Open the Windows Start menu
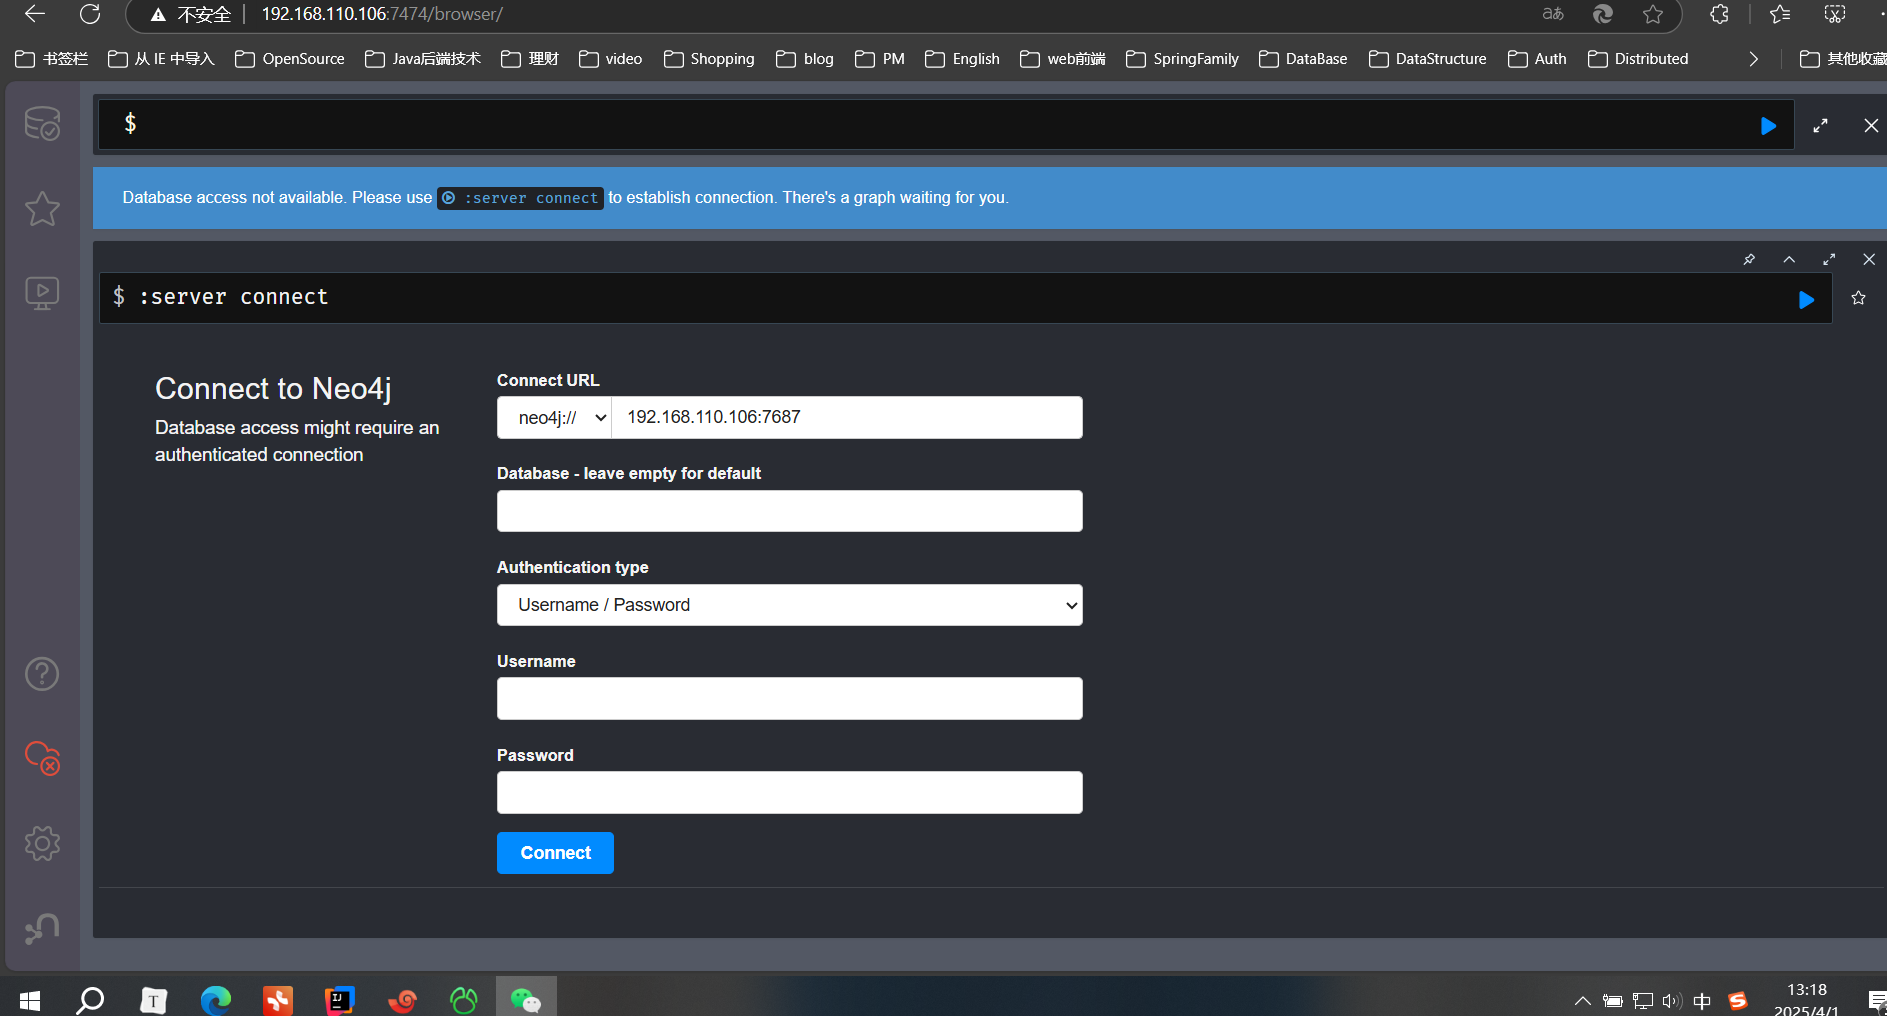1887x1016 pixels. coord(30,999)
